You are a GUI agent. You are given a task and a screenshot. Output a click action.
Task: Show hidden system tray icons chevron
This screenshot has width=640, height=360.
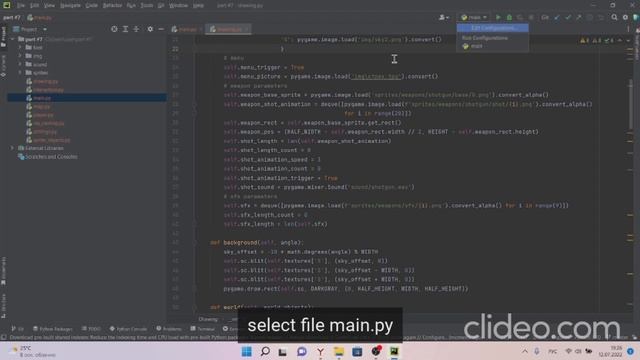pos(525,351)
